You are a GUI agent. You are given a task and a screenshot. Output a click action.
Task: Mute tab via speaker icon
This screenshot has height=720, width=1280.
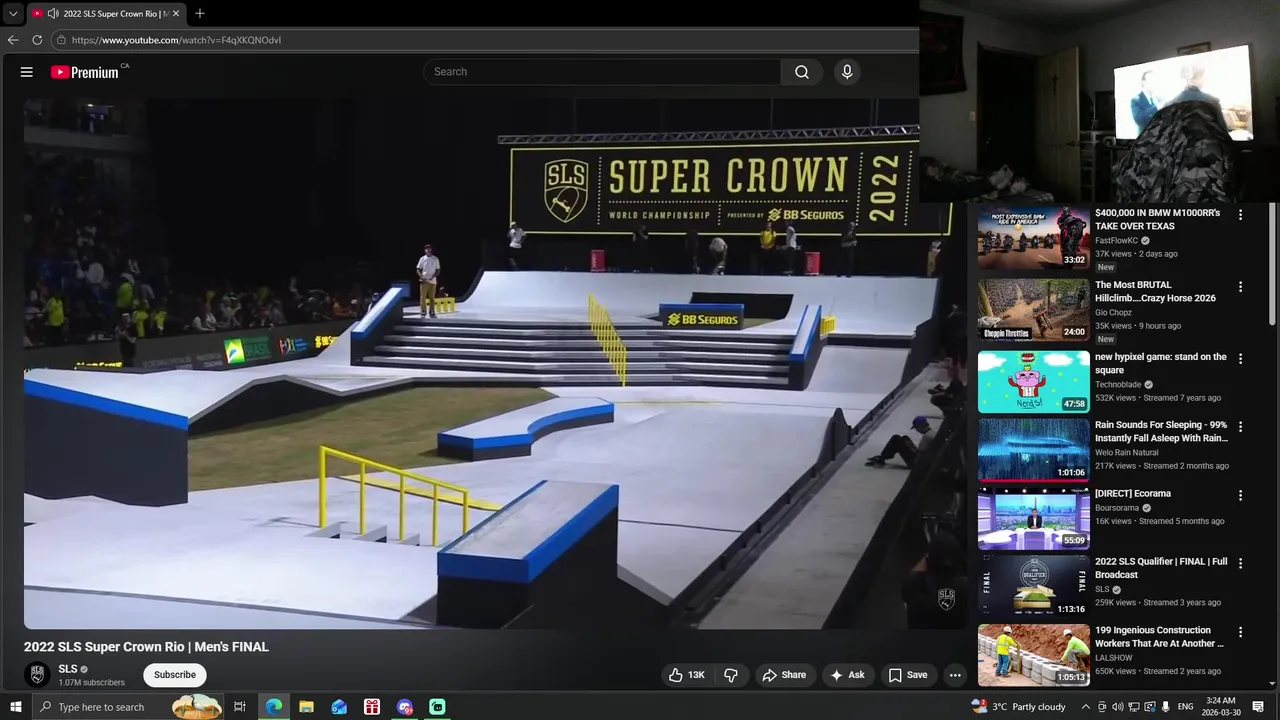(x=52, y=14)
